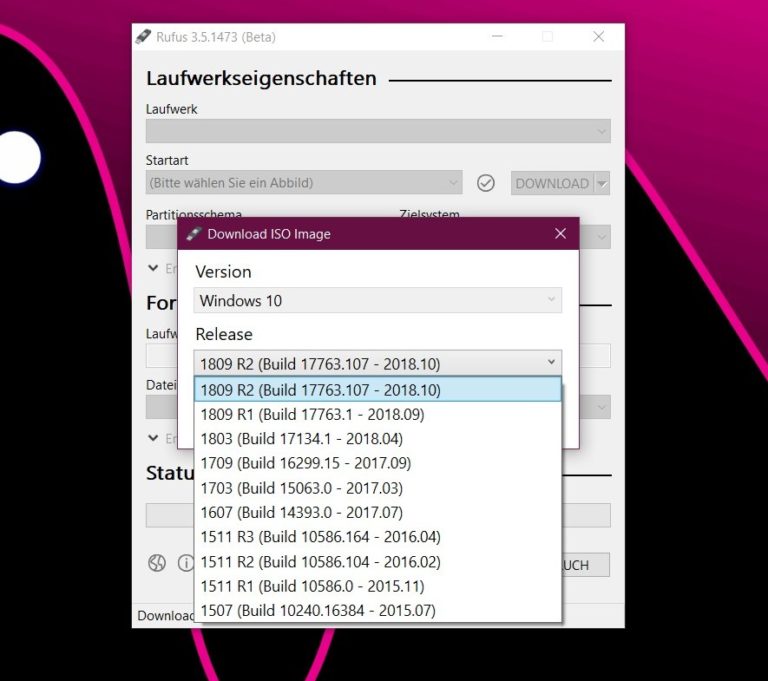Choose 1803 (Build 17134.1 - 2018.04)
This screenshot has width=768, height=681.
[378, 439]
